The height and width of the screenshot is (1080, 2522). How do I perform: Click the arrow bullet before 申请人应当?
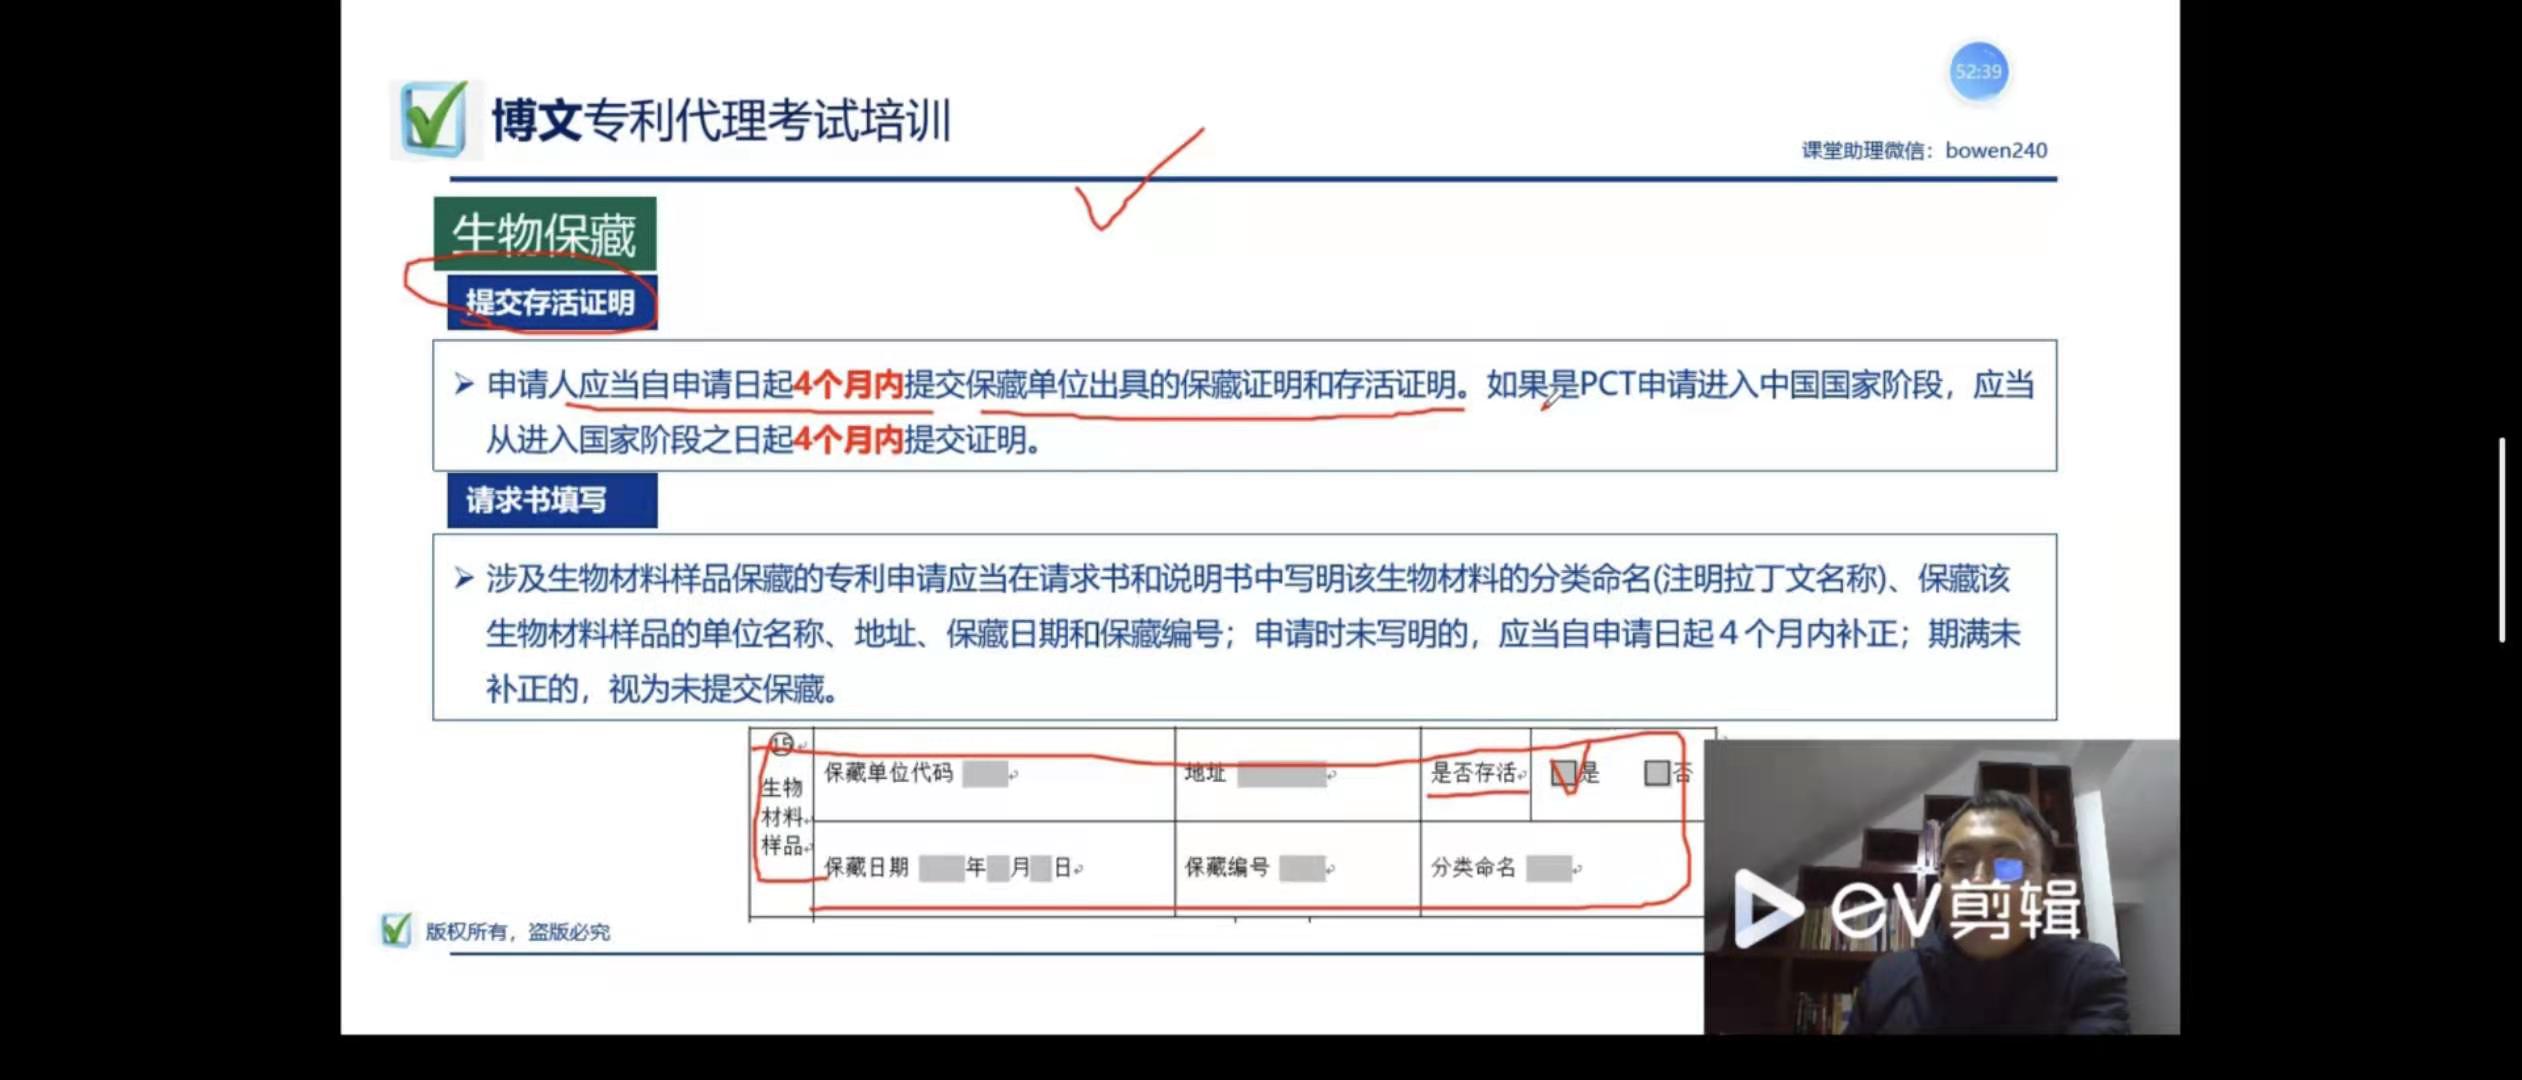463,384
